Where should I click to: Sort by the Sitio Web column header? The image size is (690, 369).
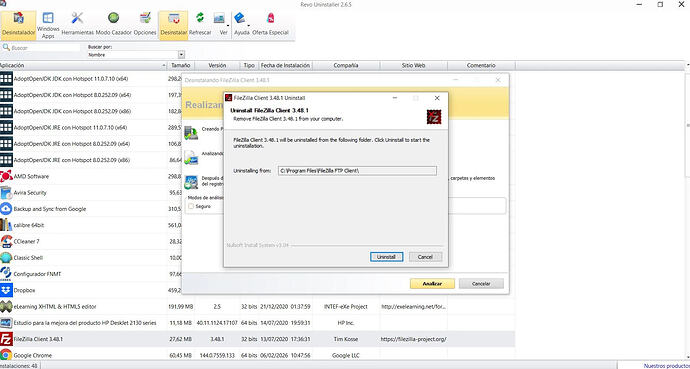[413, 65]
